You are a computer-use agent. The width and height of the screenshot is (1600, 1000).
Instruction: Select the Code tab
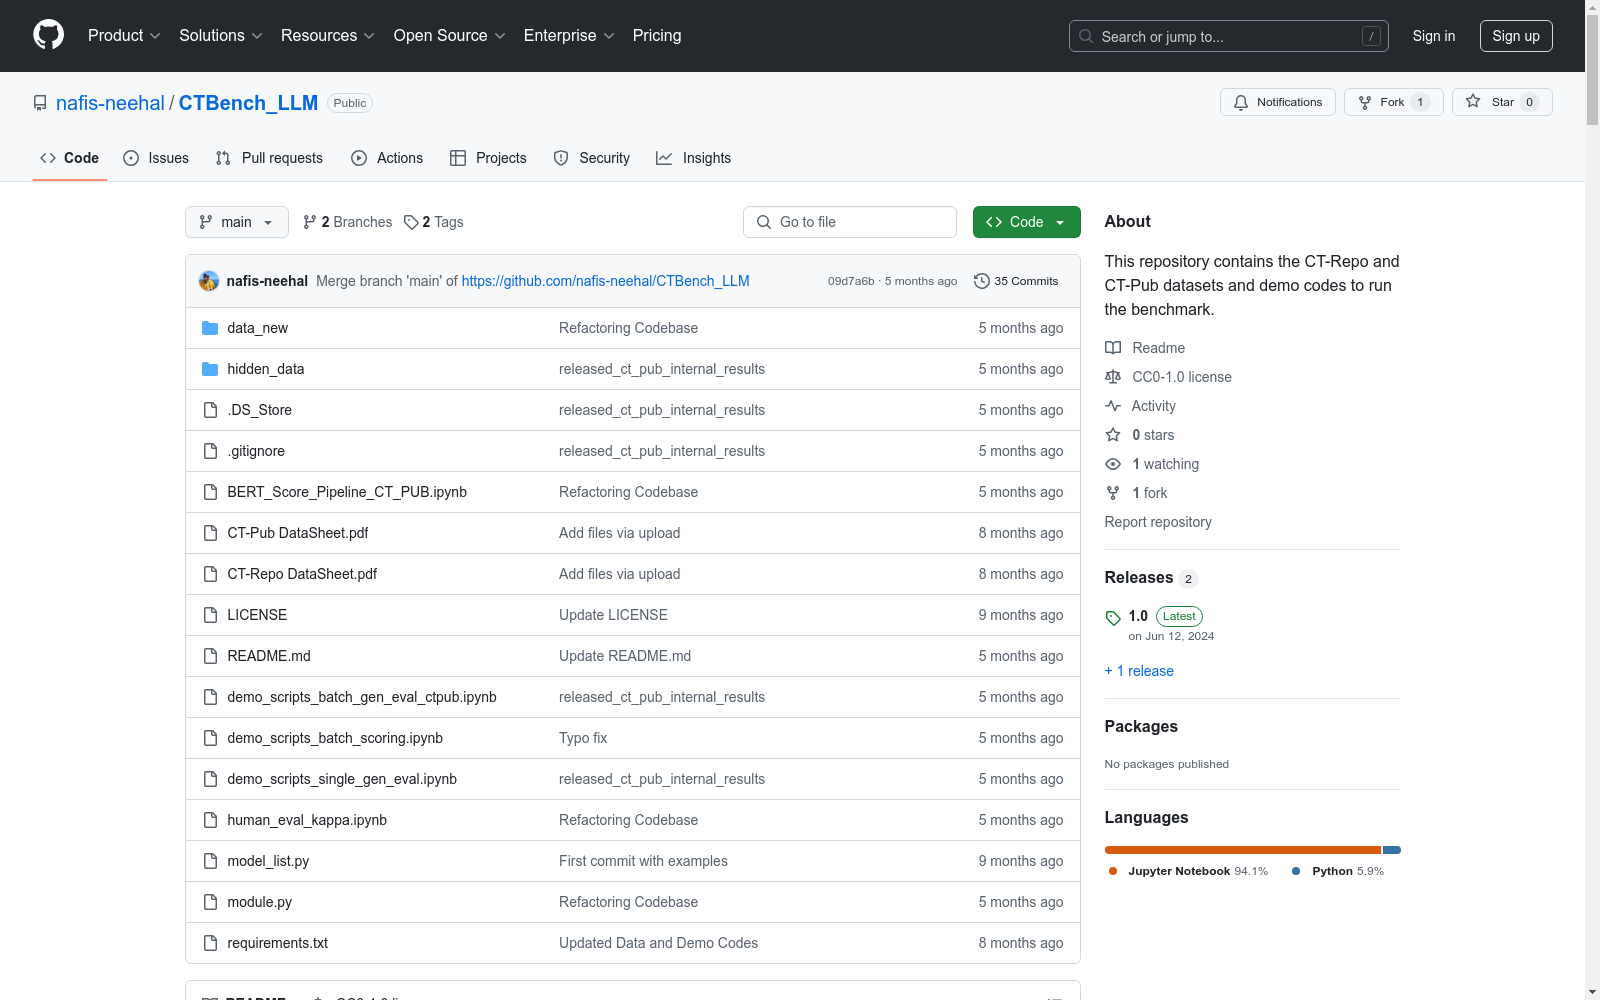70,158
